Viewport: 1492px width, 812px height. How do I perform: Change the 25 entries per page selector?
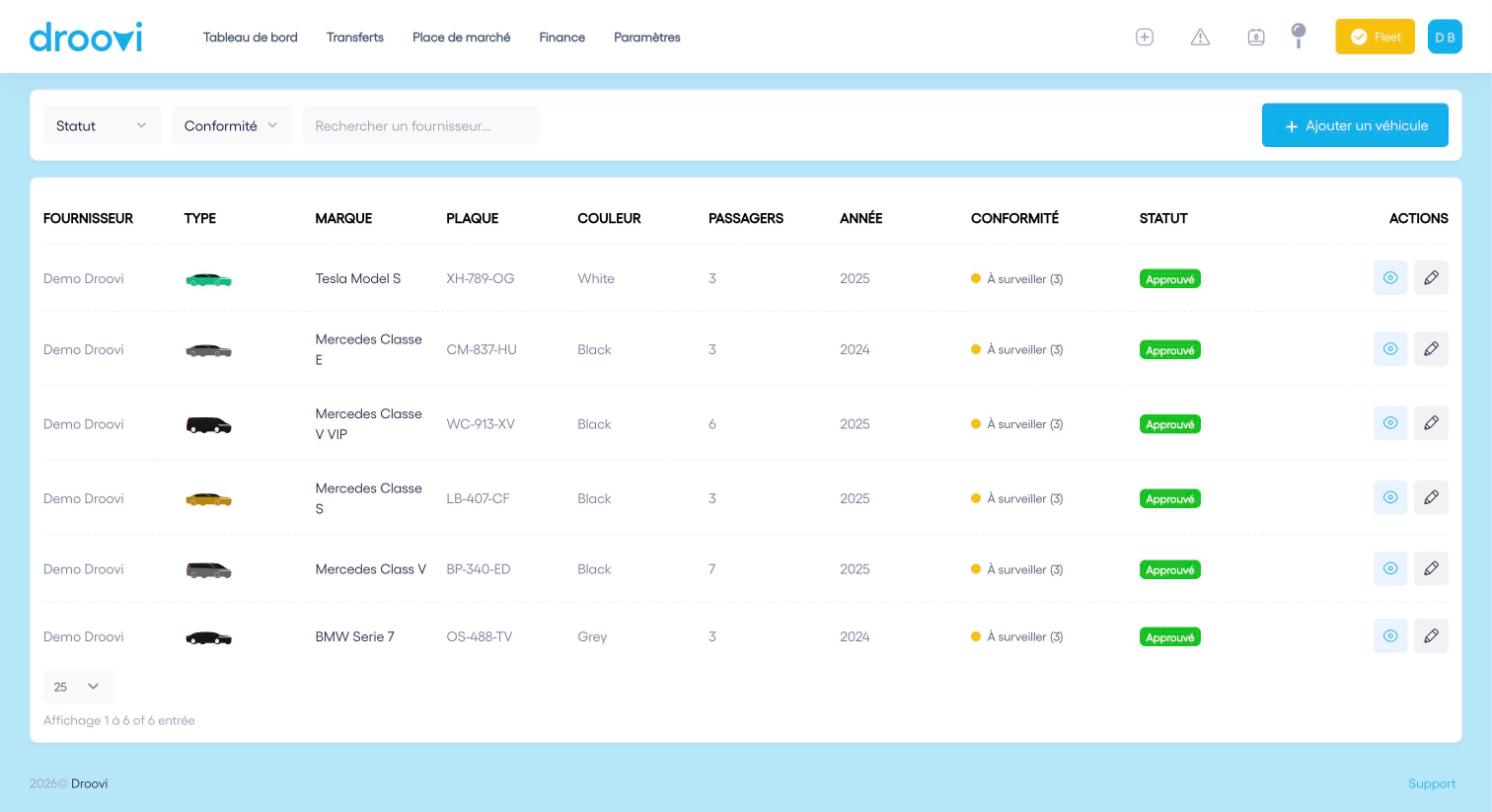click(79, 687)
